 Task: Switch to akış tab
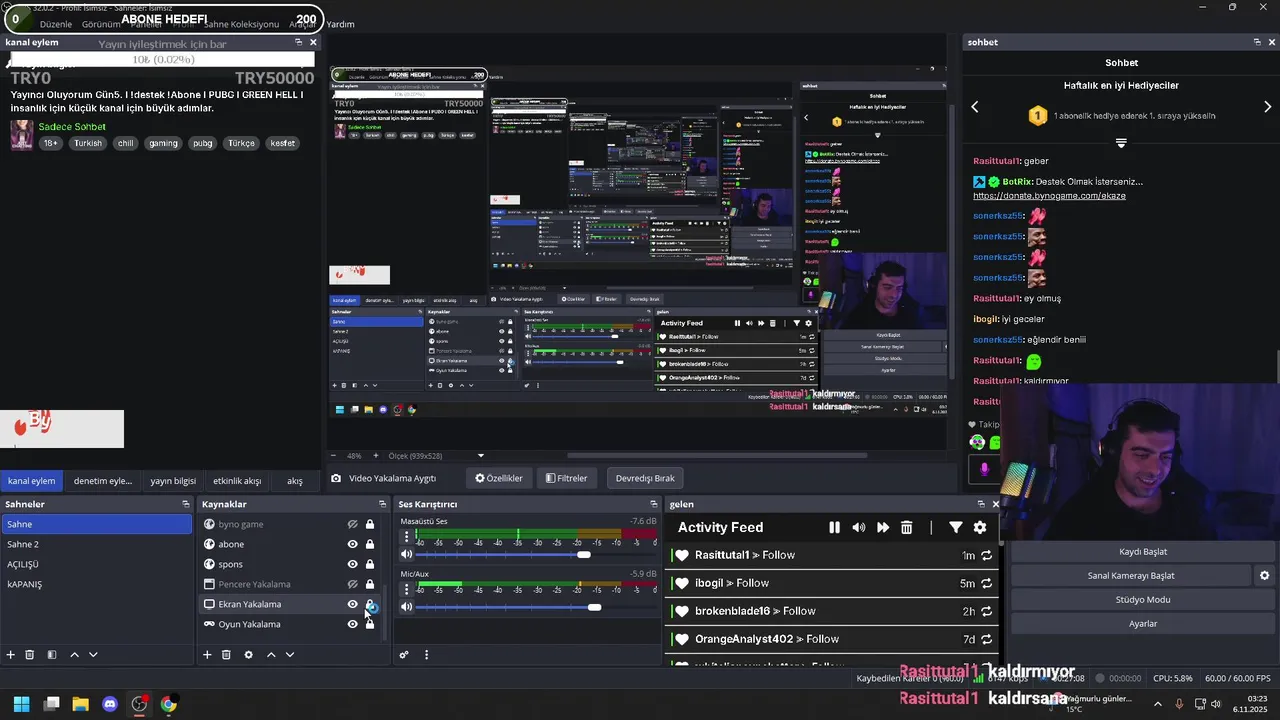[295, 481]
